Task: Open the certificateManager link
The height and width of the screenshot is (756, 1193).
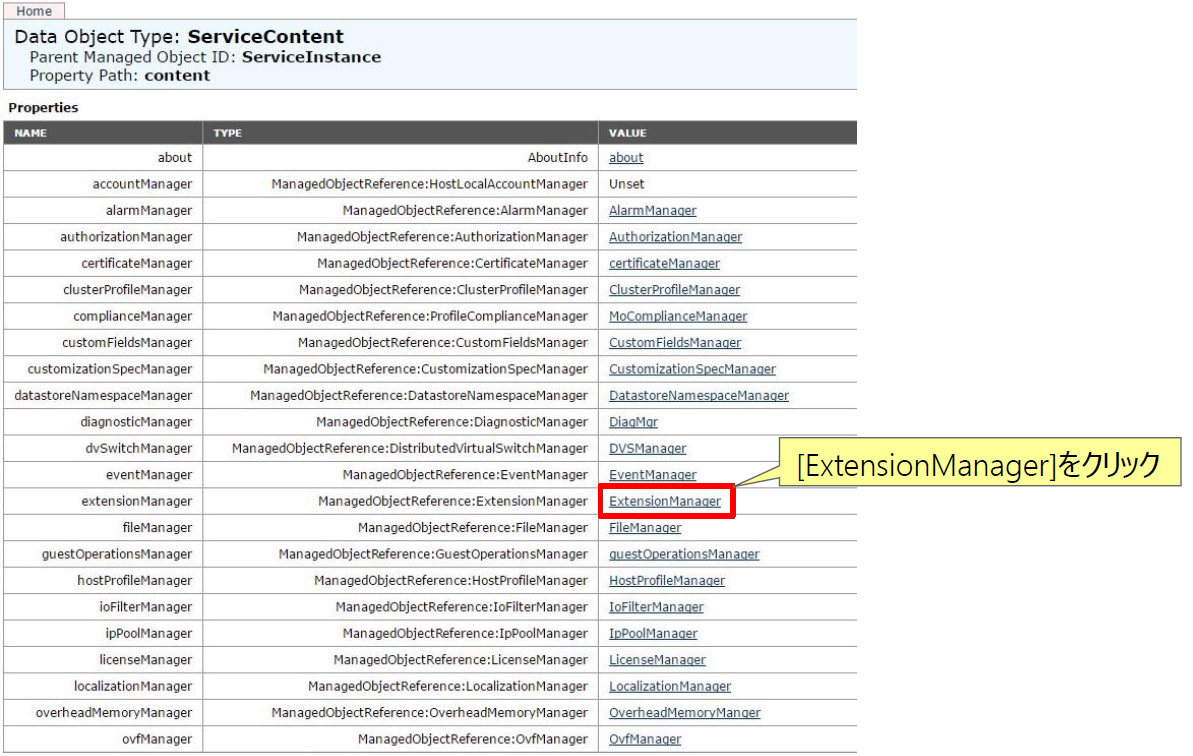Action: point(664,264)
